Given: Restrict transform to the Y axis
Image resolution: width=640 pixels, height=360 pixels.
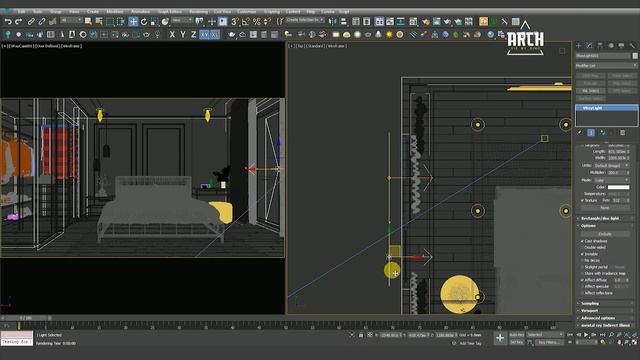Looking at the screenshot, I should [x=182, y=35].
